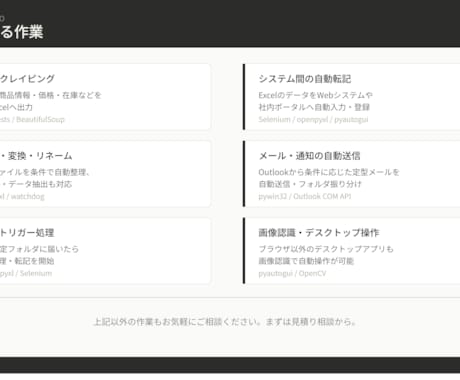Click the メール・通知の自動送信 heading

point(309,156)
